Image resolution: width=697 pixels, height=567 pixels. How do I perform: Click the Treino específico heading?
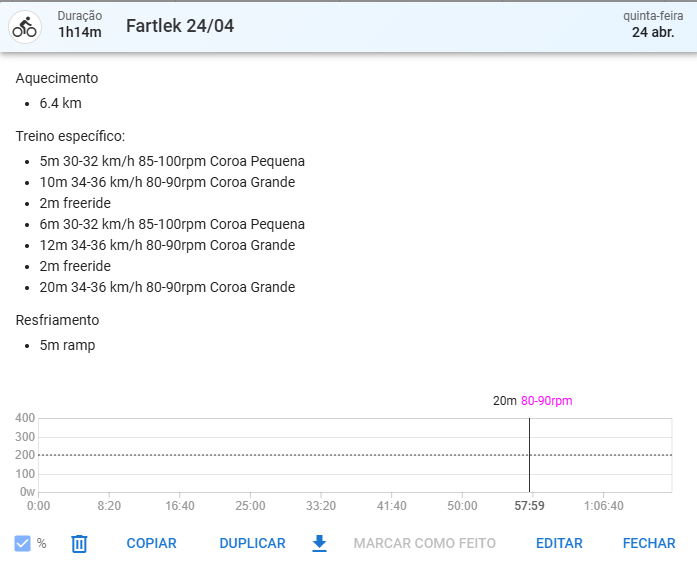(x=70, y=136)
